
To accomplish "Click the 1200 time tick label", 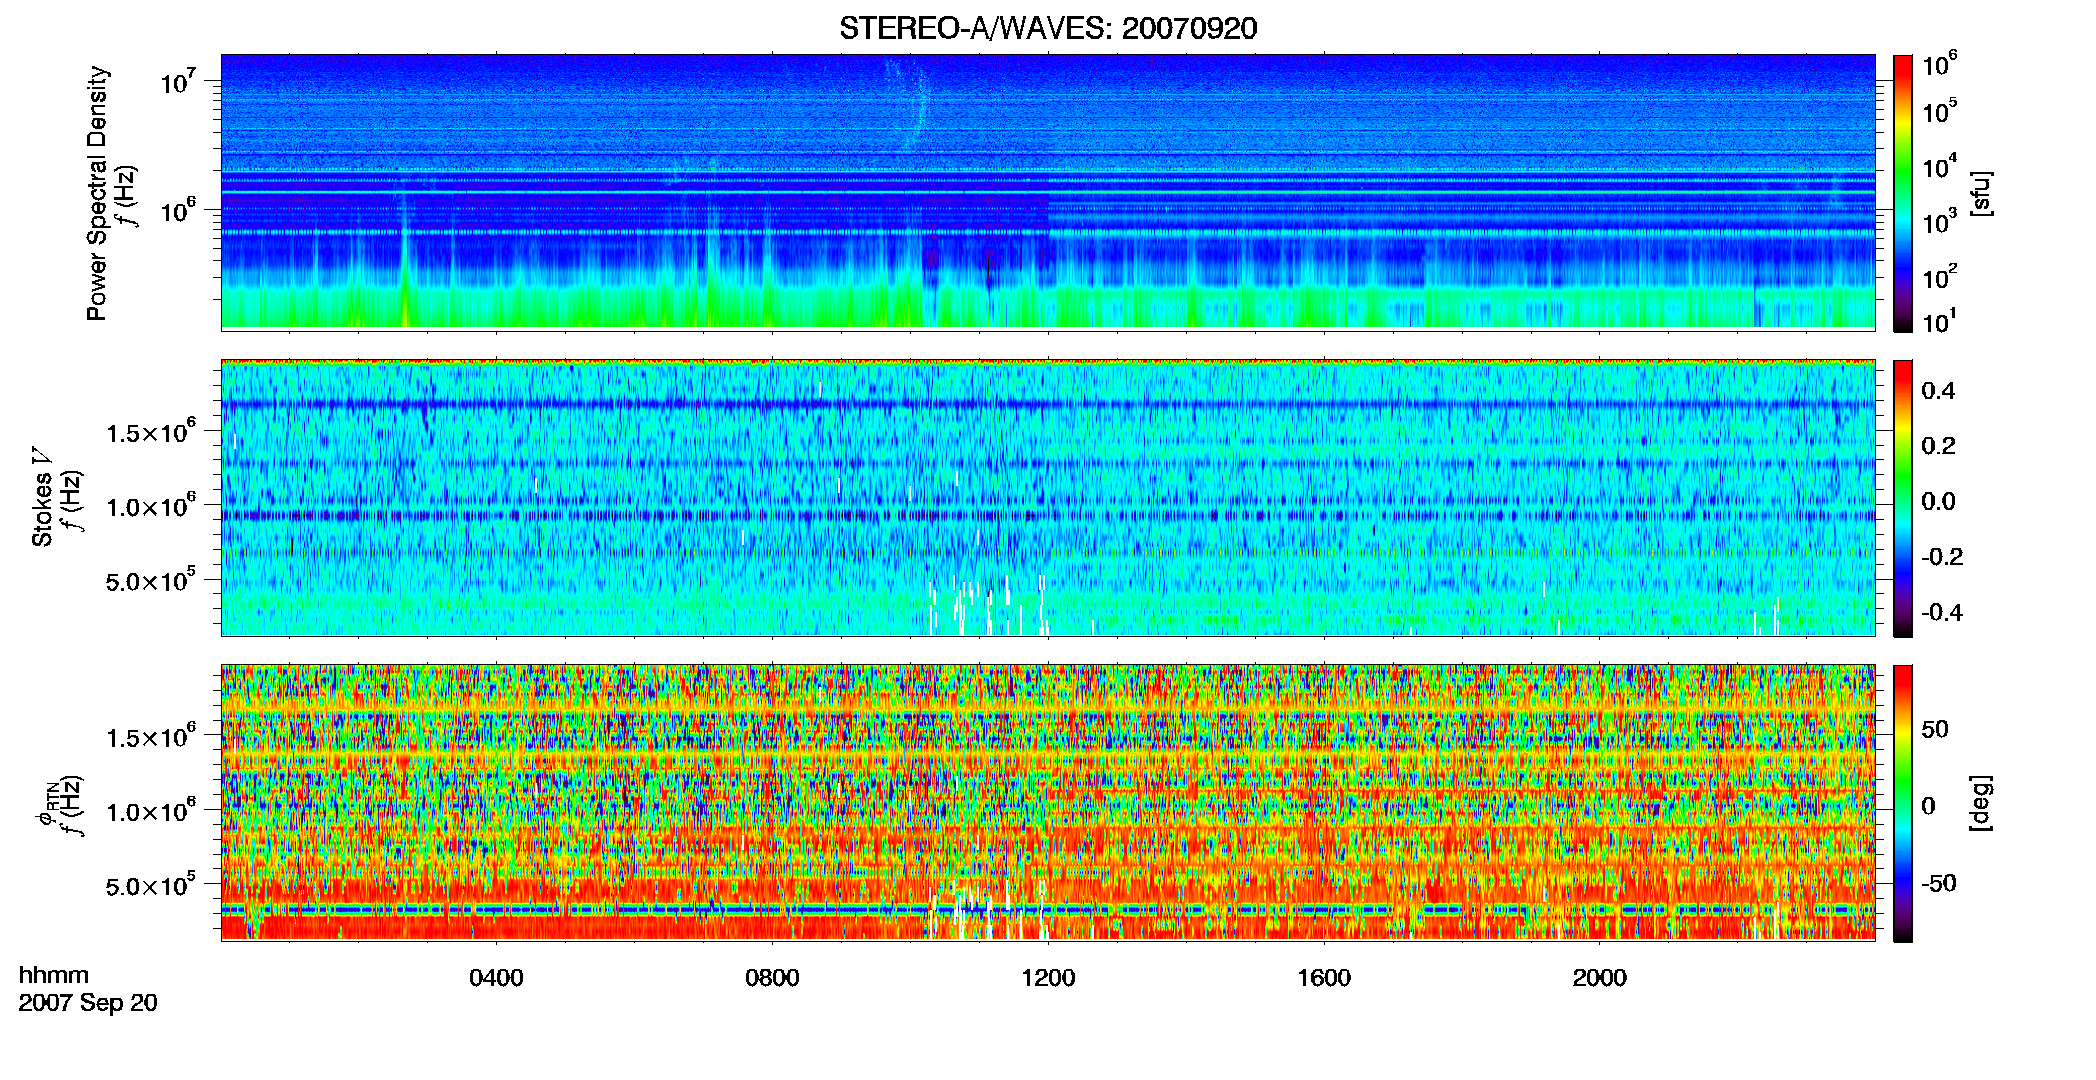I will click(x=1048, y=977).
